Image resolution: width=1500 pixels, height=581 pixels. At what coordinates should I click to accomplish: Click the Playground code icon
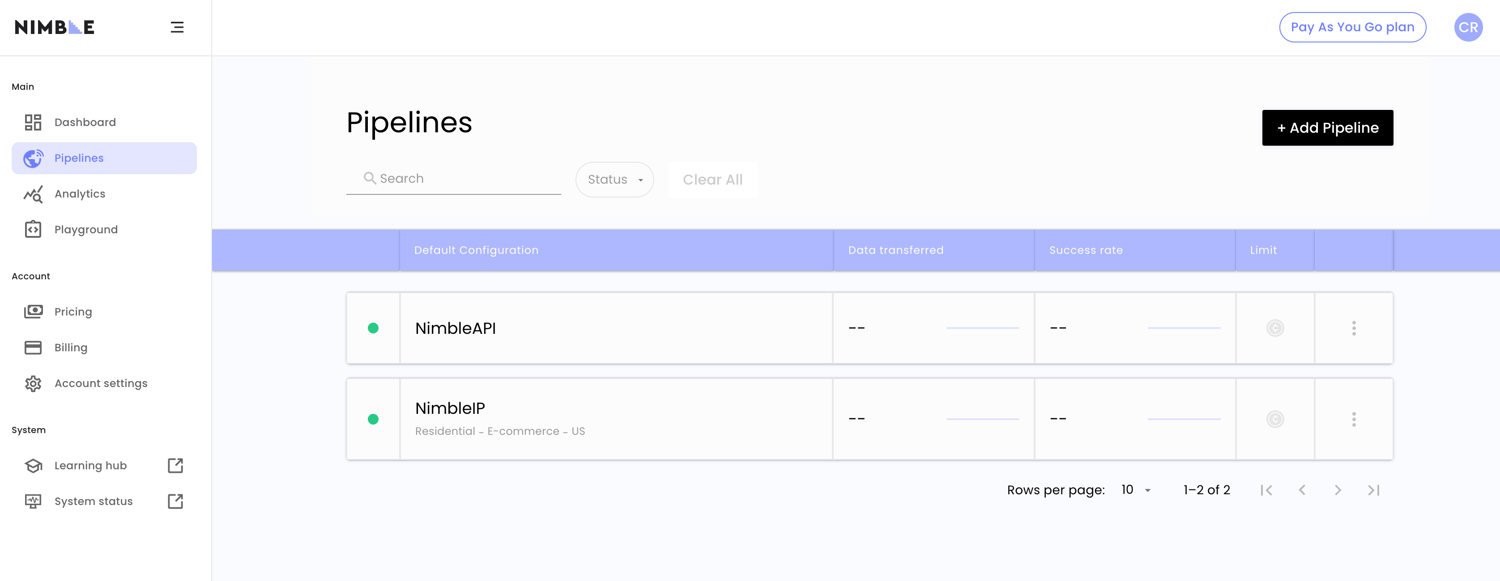33,229
